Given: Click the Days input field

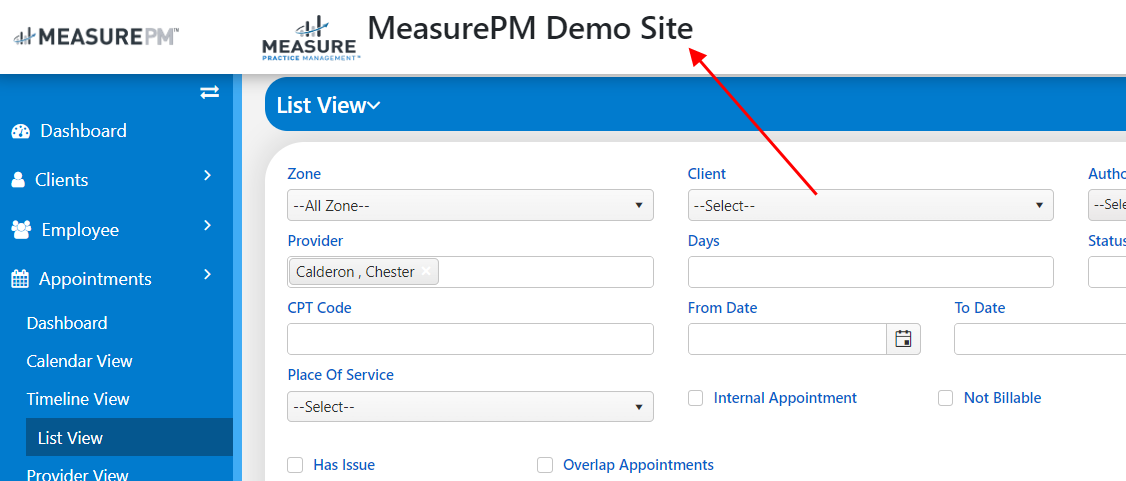Looking at the screenshot, I should [870, 272].
